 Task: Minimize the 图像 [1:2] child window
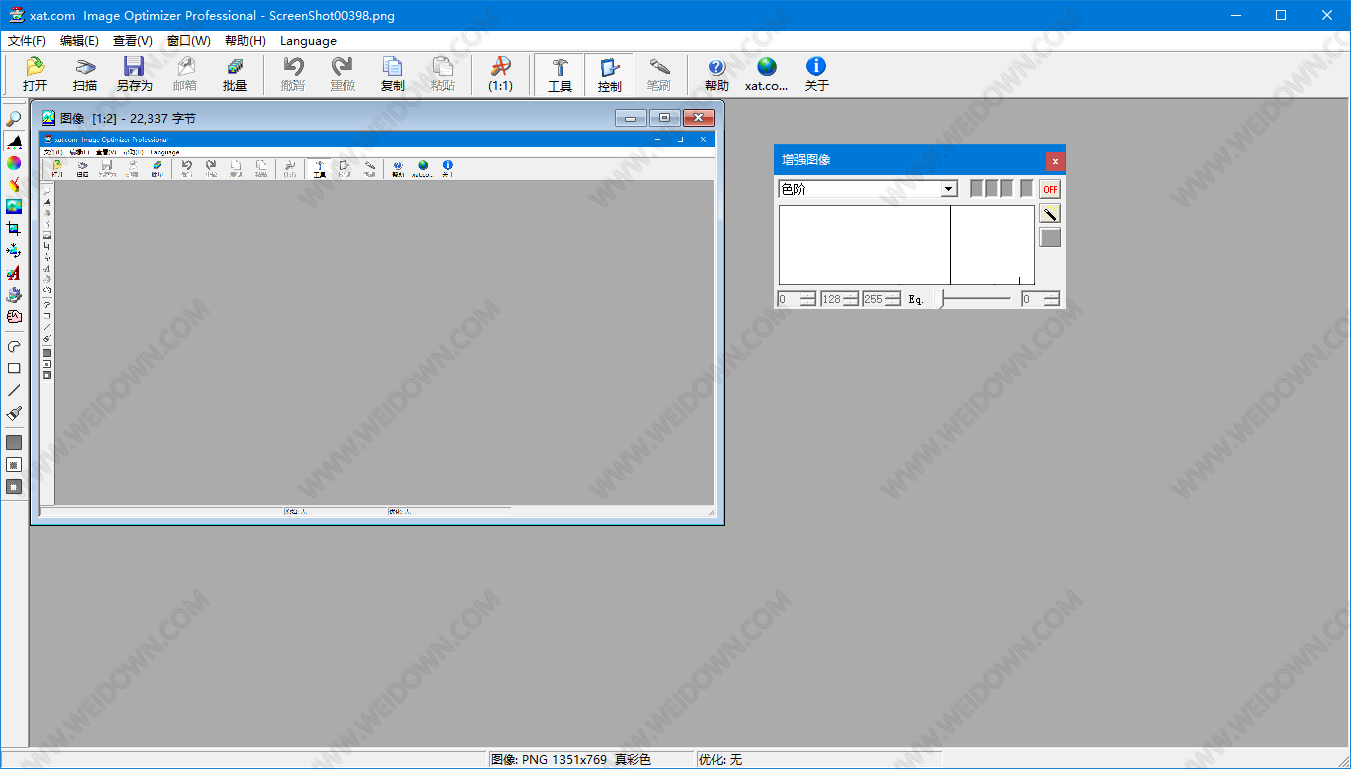coord(630,117)
